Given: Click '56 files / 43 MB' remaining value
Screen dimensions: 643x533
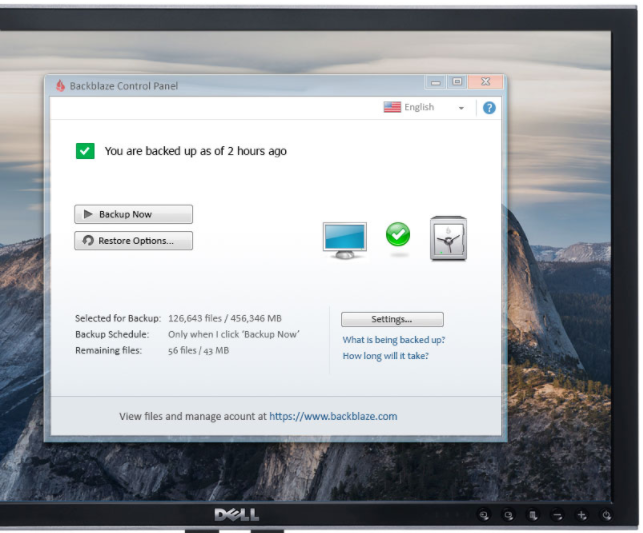Looking at the screenshot, I should pyautogui.click(x=198, y=351).
